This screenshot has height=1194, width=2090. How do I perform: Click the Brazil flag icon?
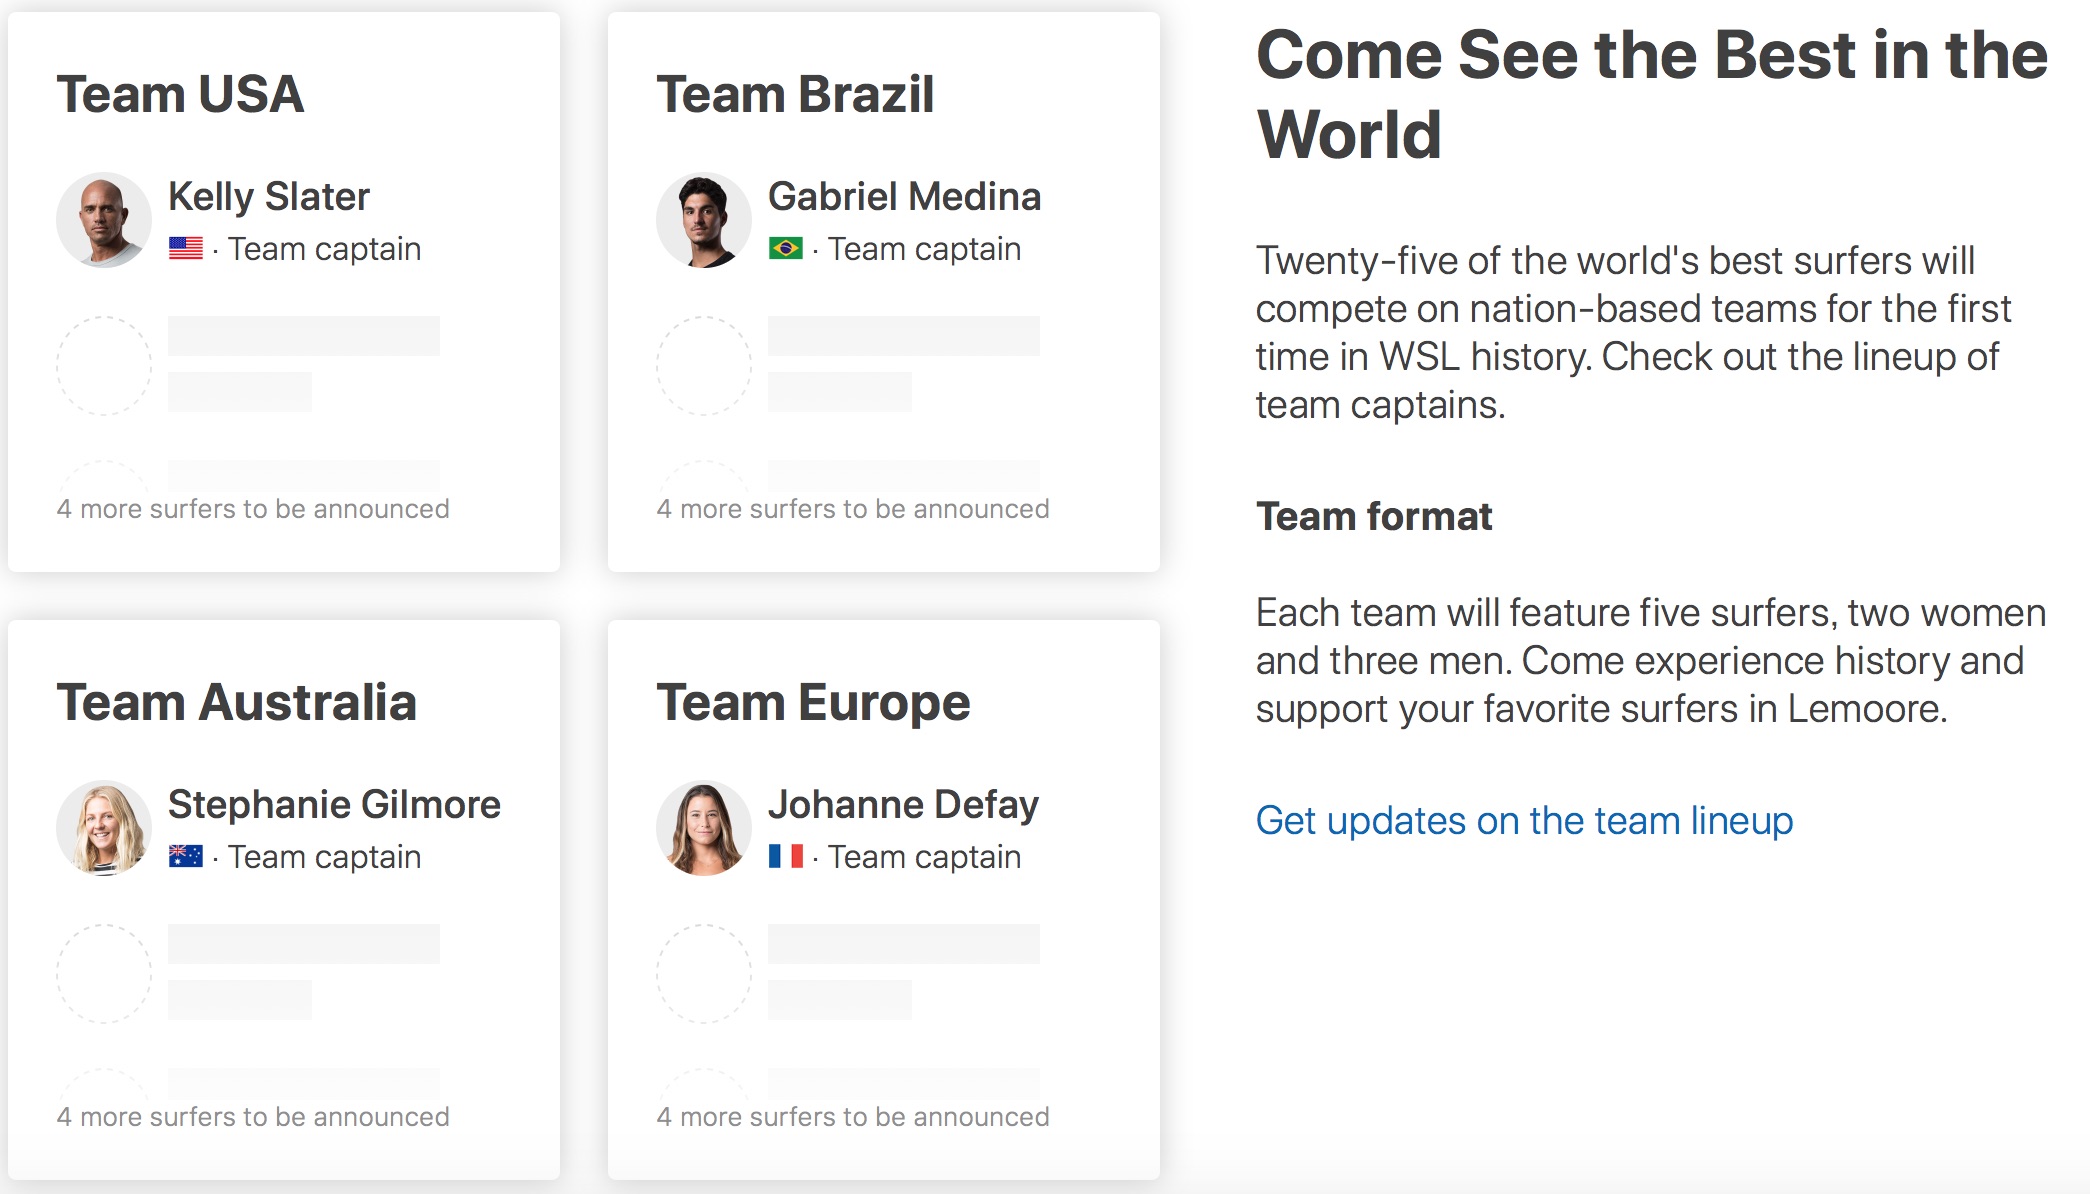coord(786,248)
